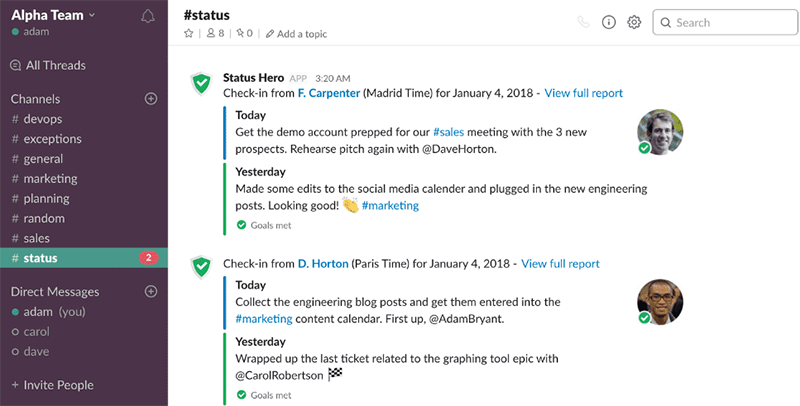
Task: Click the @CarolRobertson mention text
Action: click(x=279, y=376)
